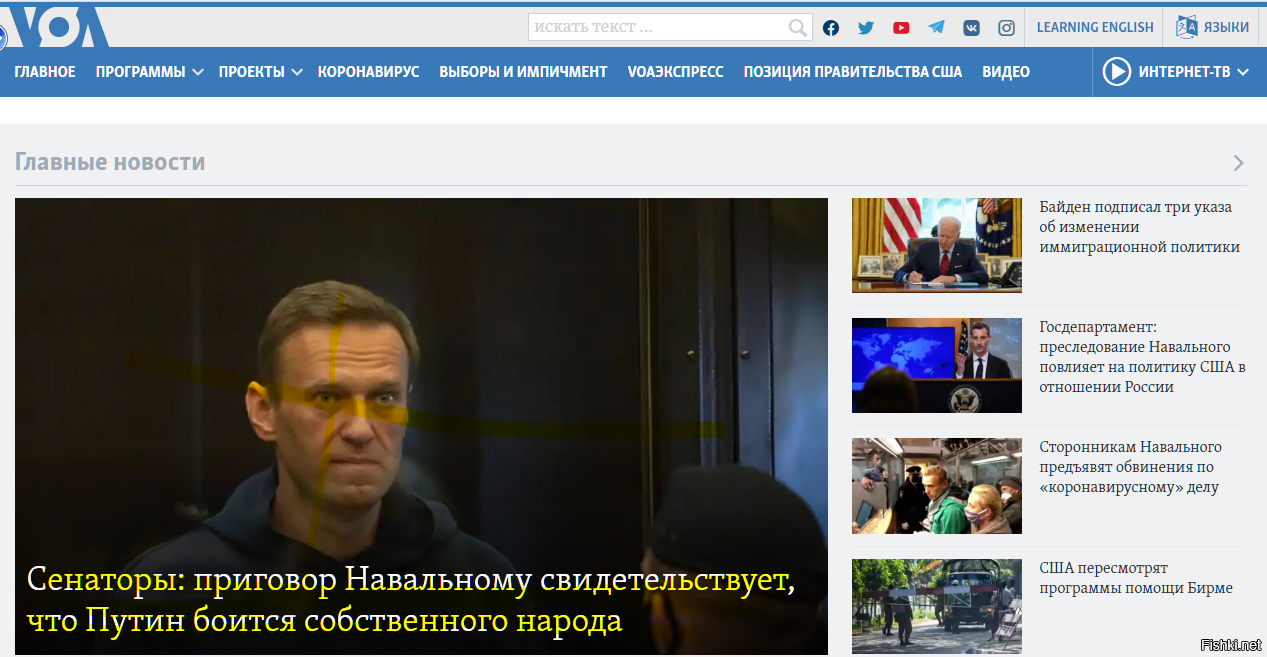Read Госдепартамент преследование Навального article
Viewport: 1267px width, 657px height.
tap(1142, 357)
